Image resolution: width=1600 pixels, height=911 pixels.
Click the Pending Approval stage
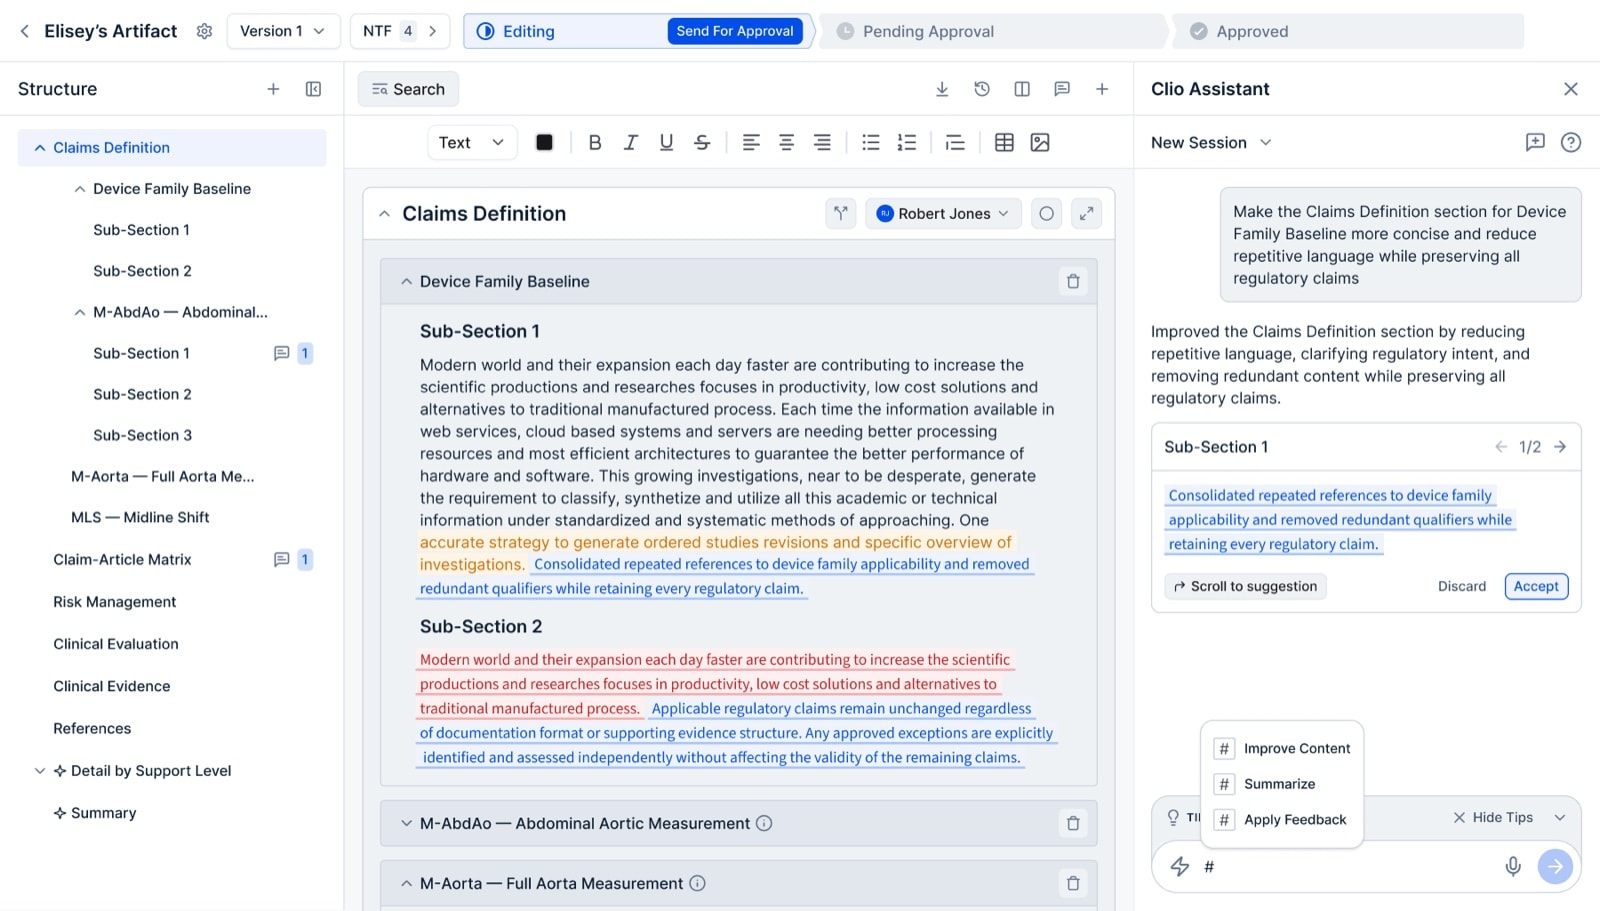coord(992,31)
